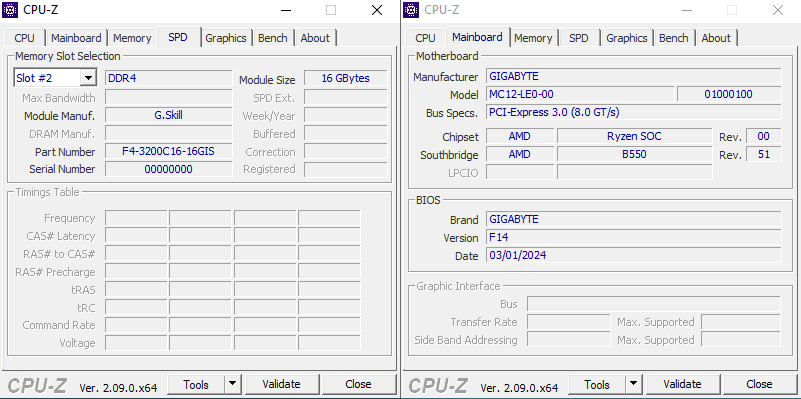
Task: Open Bench tab in left window
Action: tap(273, 38)
